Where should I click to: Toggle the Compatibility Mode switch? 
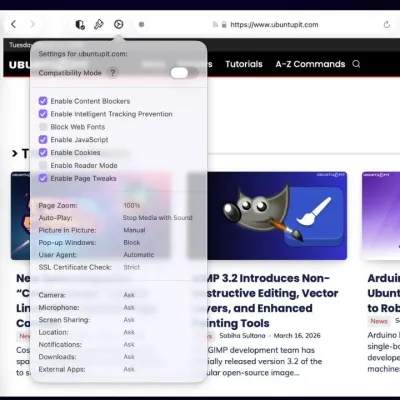[x=184, y=73]
